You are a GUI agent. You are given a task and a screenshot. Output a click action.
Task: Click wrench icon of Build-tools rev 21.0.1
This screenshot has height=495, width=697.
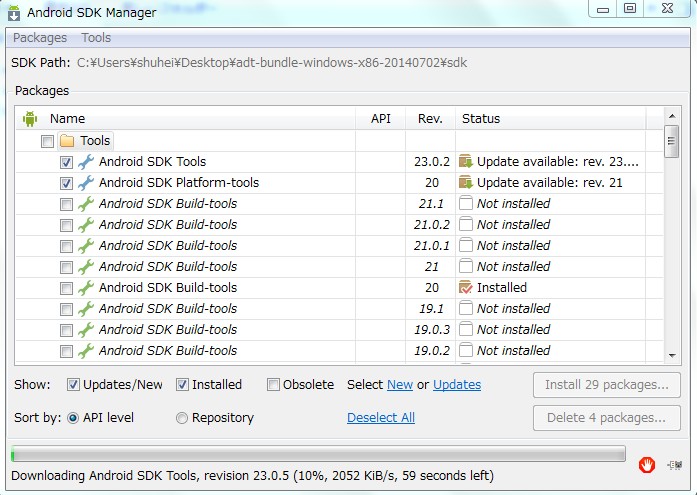[86, 246]
